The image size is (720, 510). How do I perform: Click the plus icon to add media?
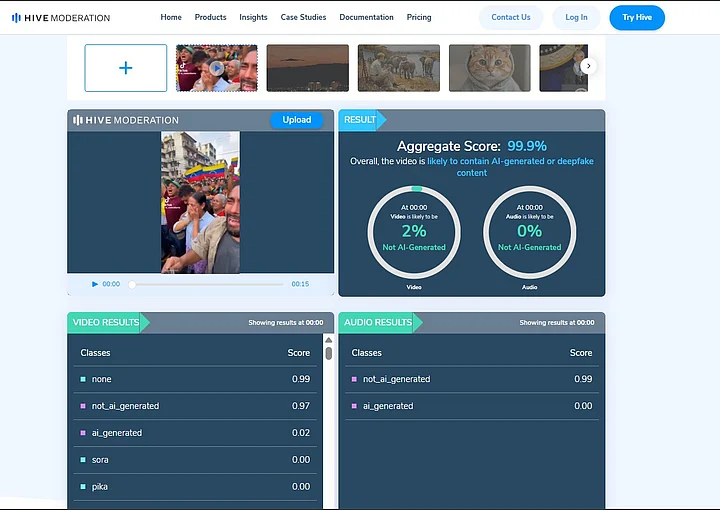click(126, 68)
